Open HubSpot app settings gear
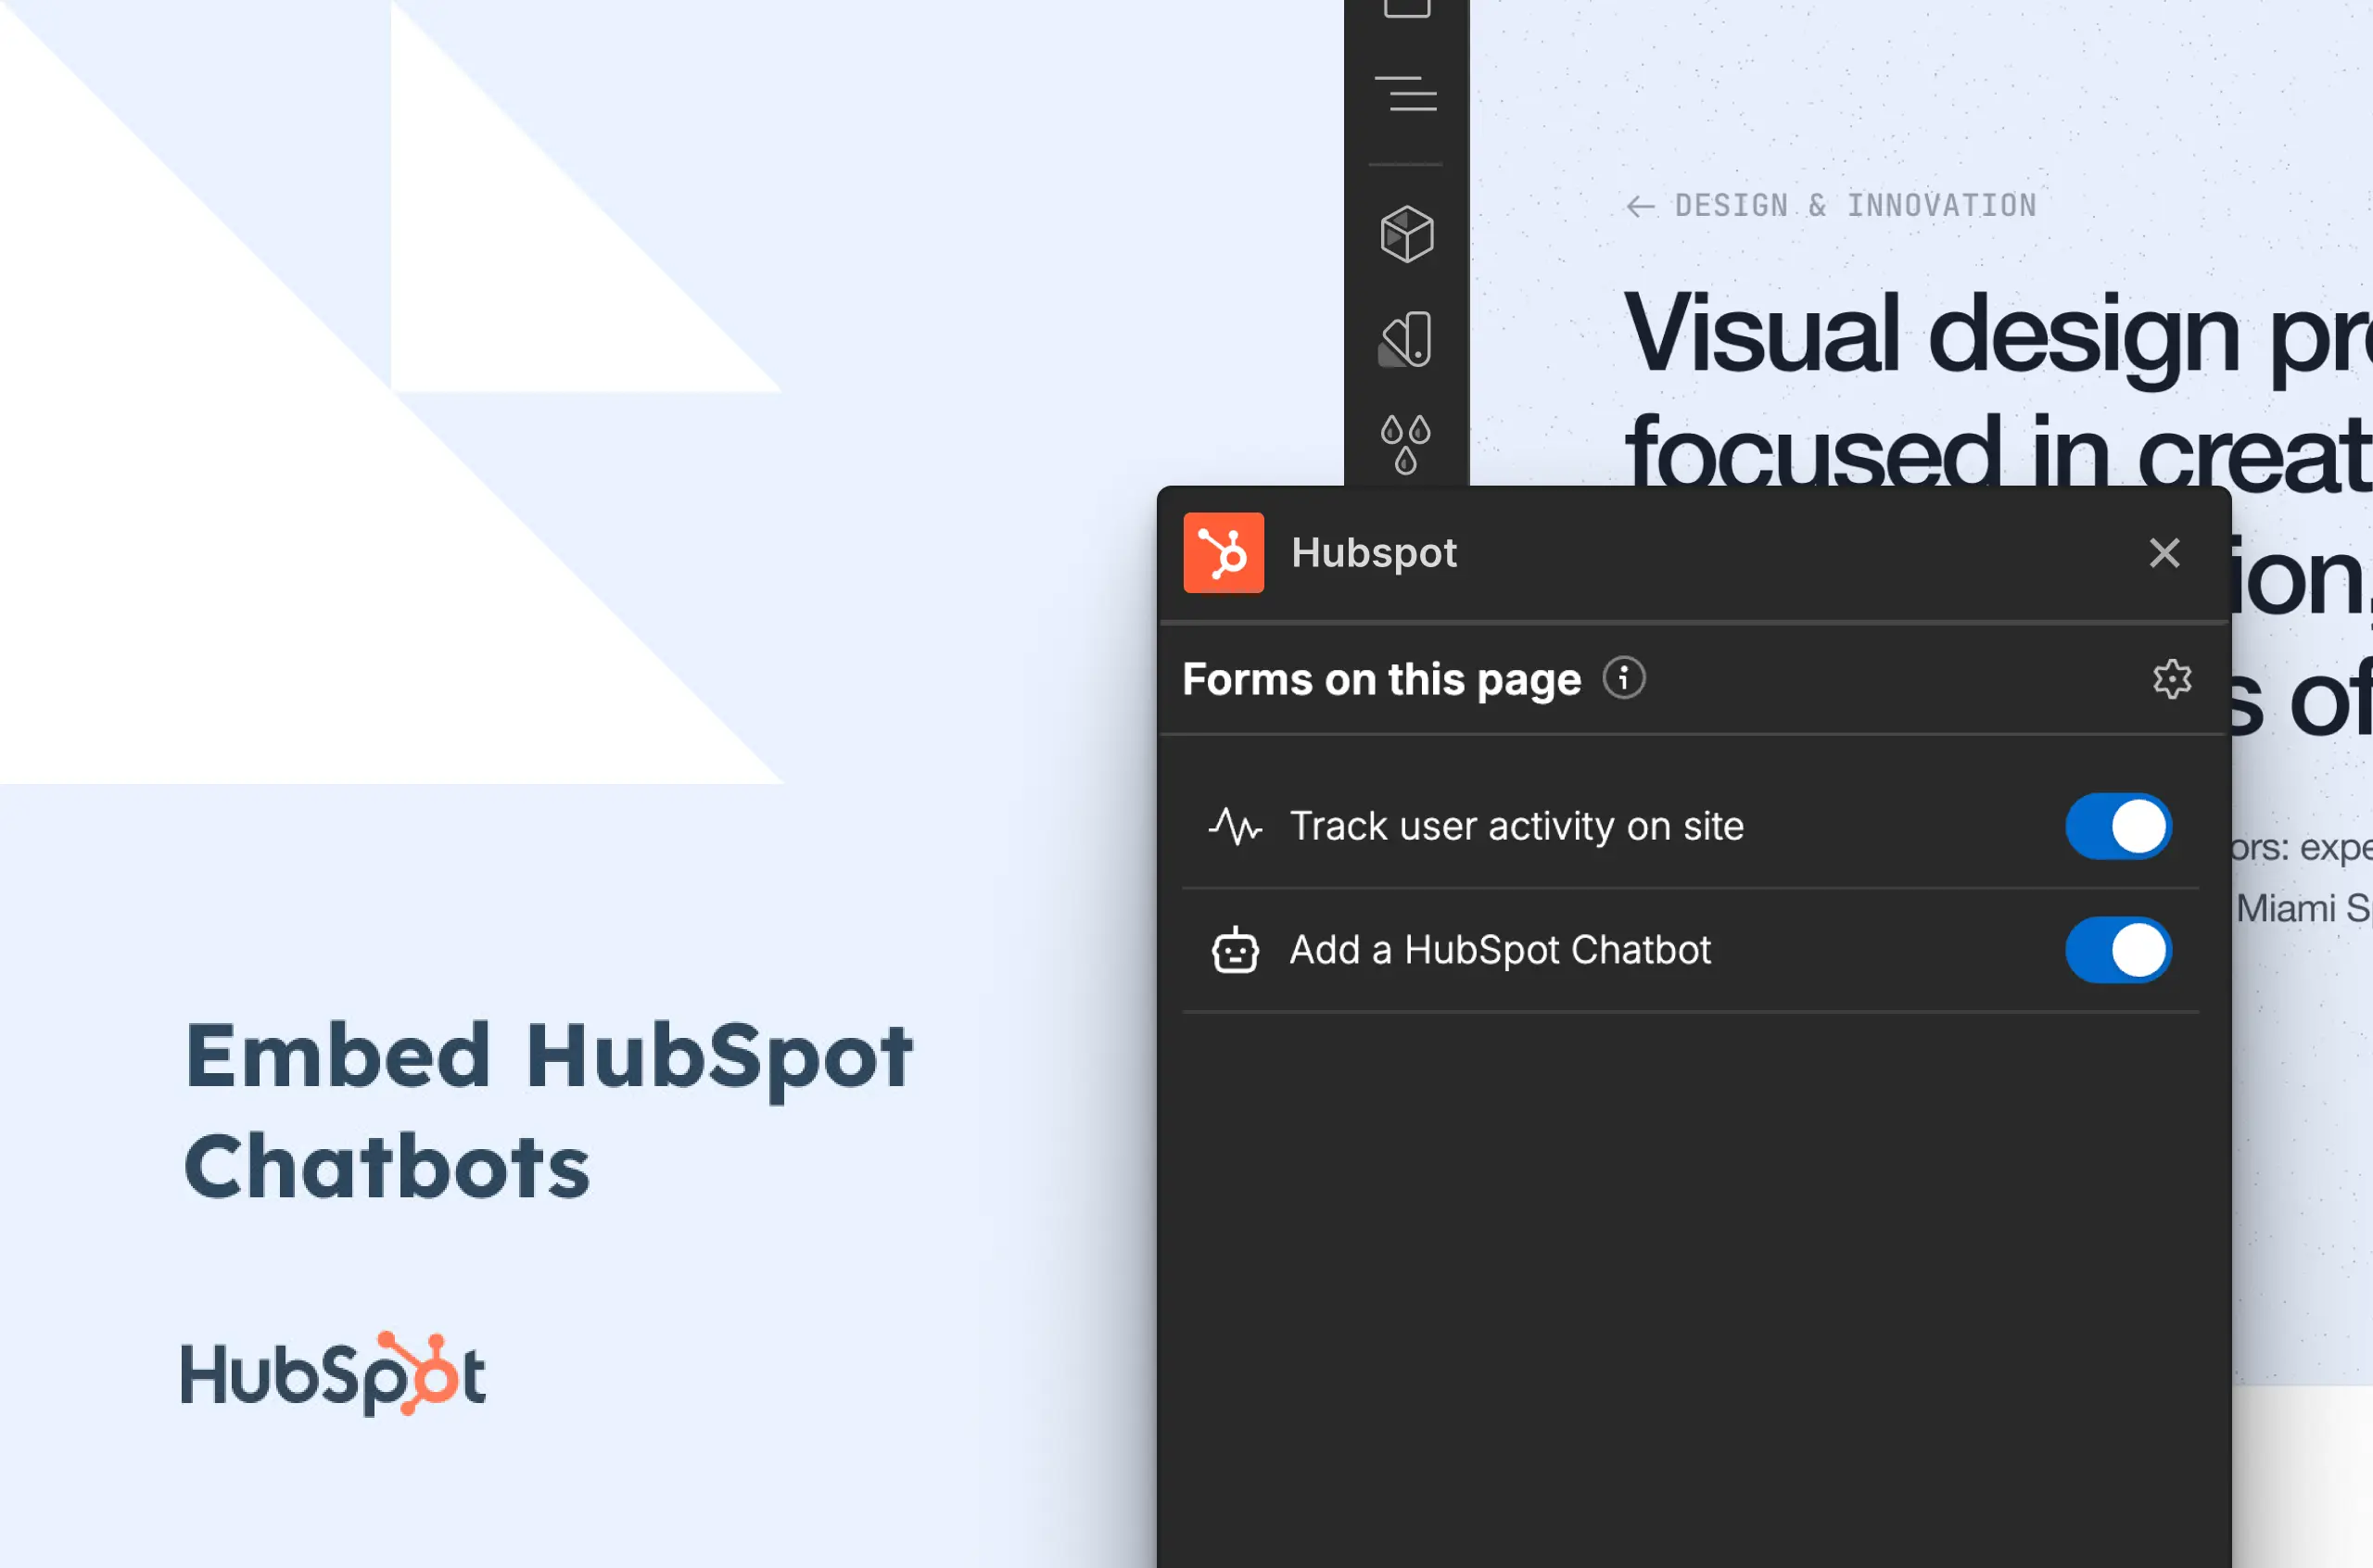Image resolution: width=2373 pixels, height=1568 pixels. tap(2171, 679)
